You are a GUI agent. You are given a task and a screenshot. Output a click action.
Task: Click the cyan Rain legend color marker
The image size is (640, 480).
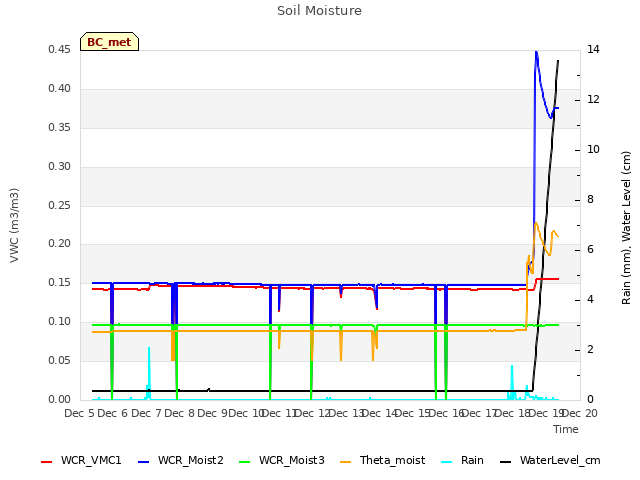pos(447,462)
